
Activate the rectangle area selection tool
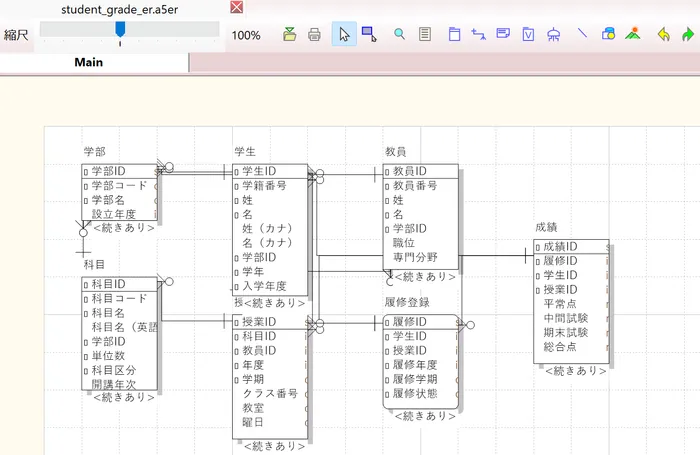point(369,34)
